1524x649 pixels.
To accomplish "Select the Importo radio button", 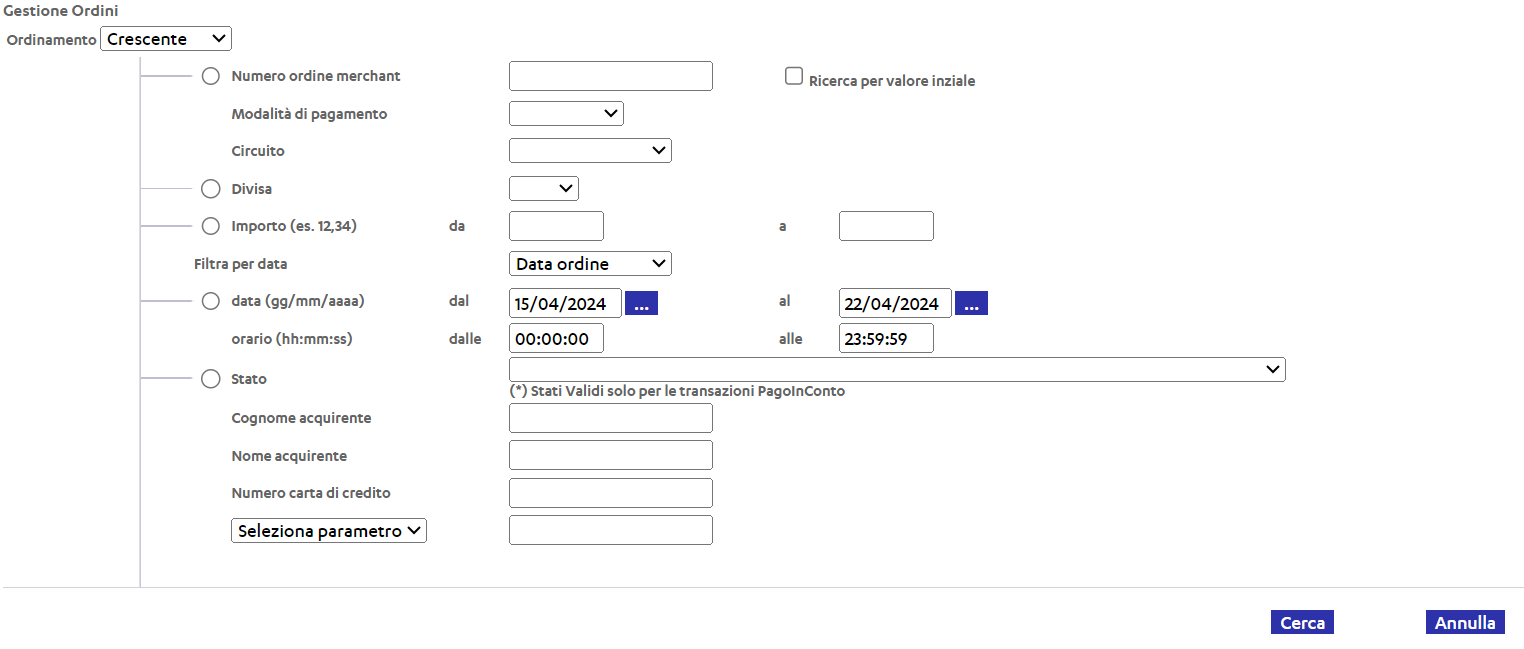I will [x=210, y=226].
